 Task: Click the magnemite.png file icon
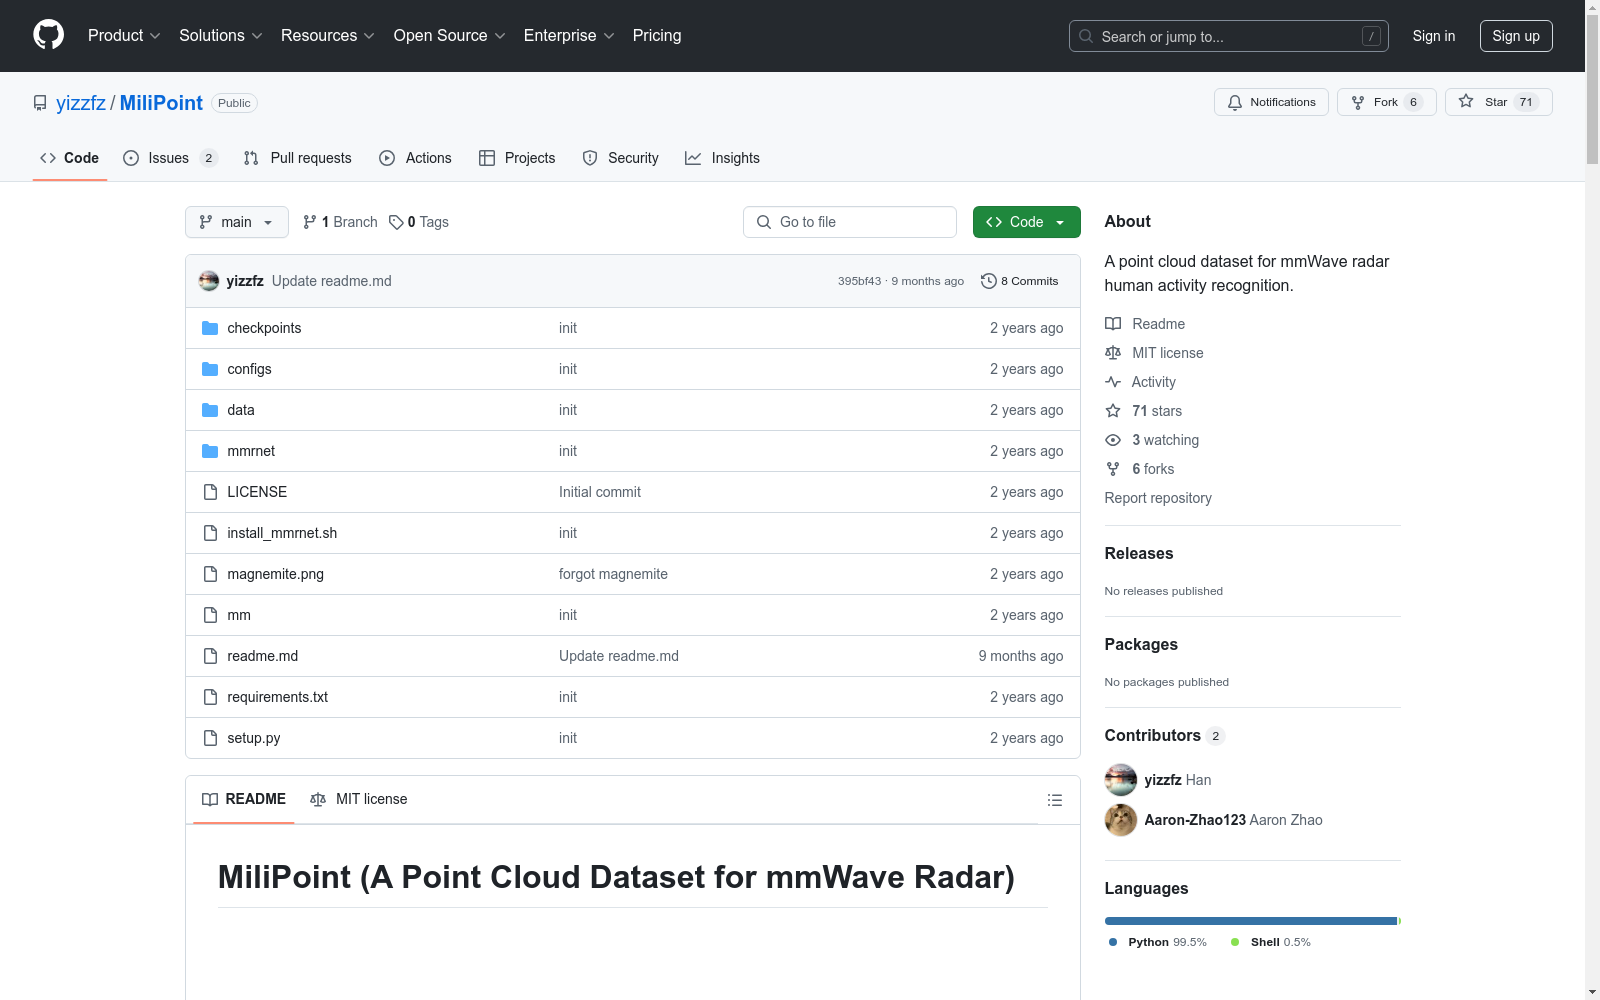click(x=210, y=574)
